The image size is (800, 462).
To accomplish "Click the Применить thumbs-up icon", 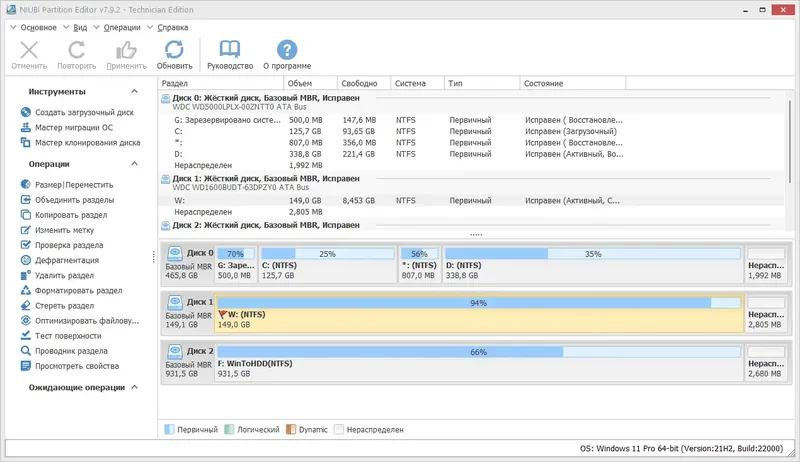I will tap(126, 50).
